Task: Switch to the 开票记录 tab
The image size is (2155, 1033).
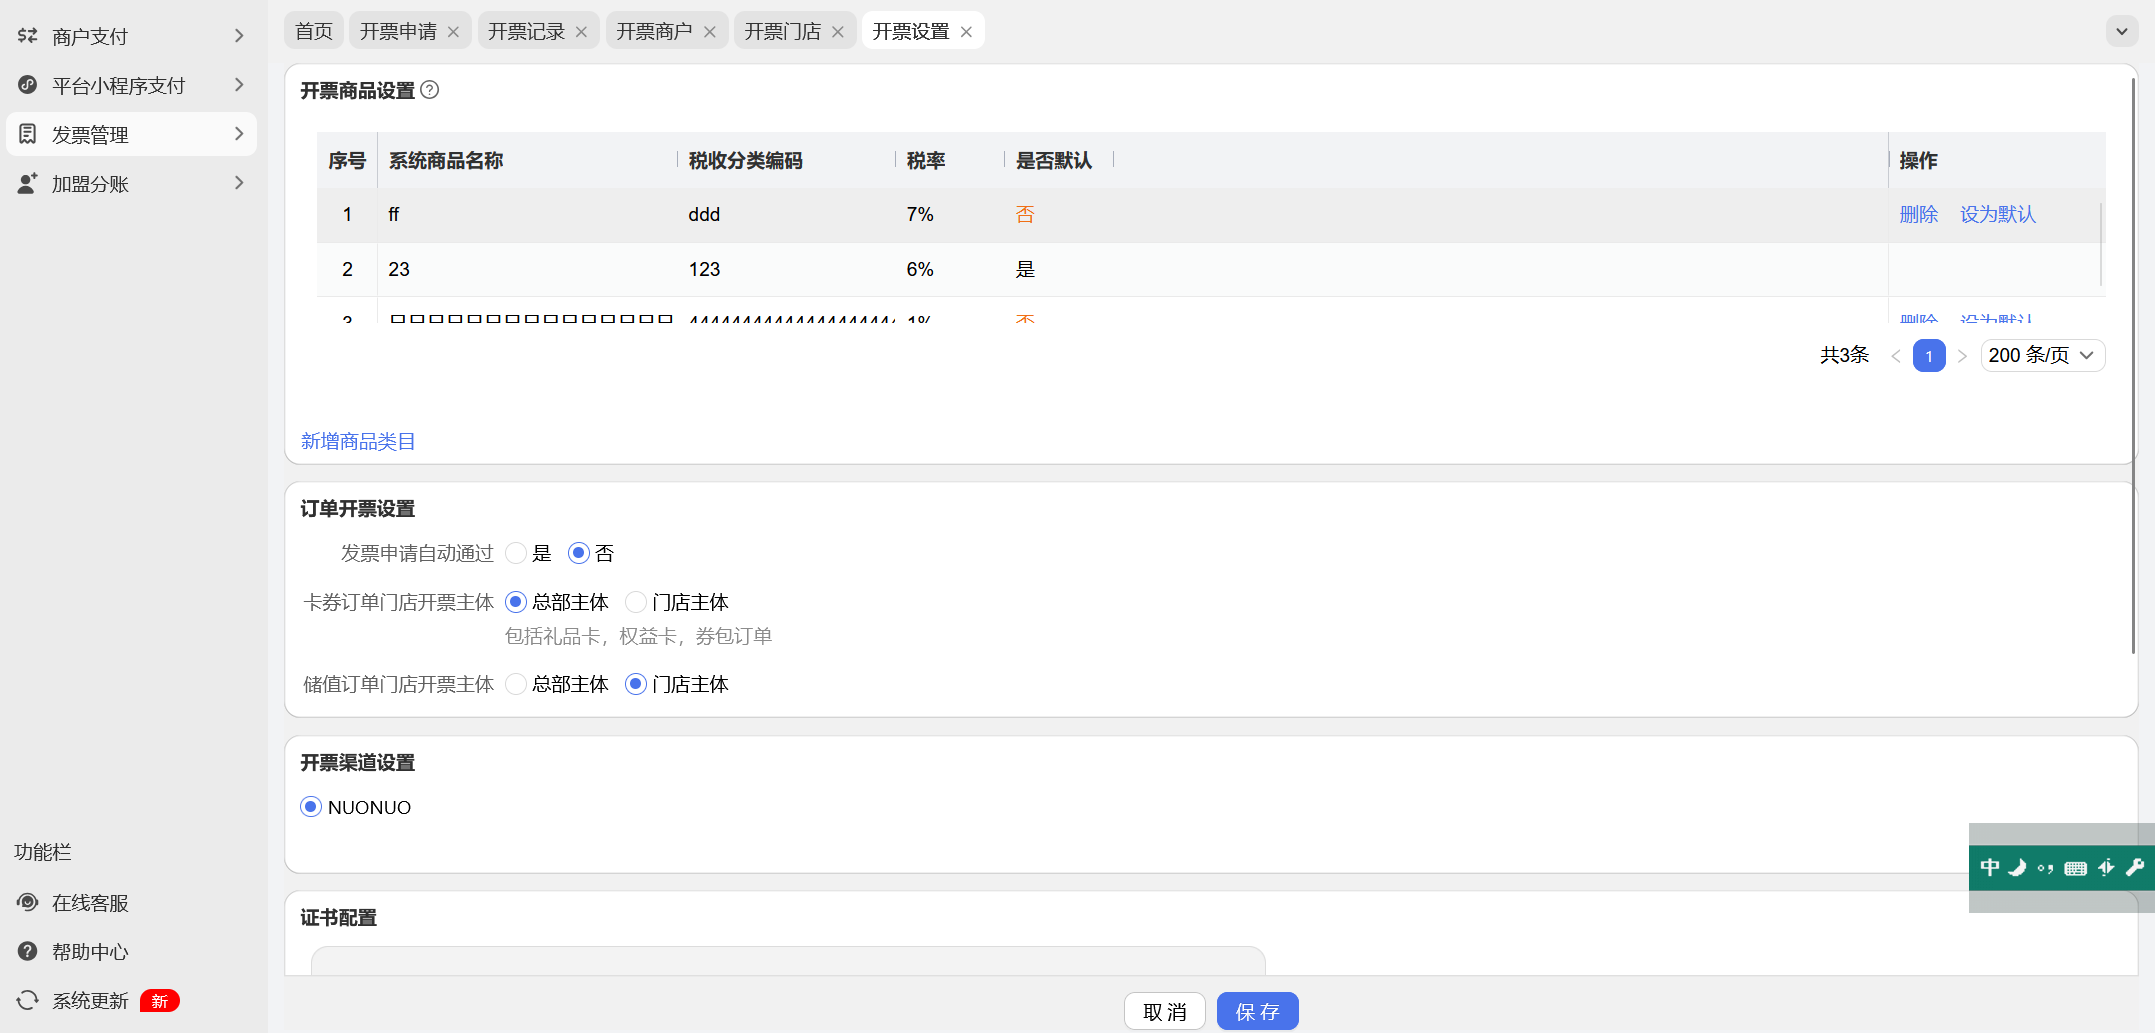Action: pos(526,31)
